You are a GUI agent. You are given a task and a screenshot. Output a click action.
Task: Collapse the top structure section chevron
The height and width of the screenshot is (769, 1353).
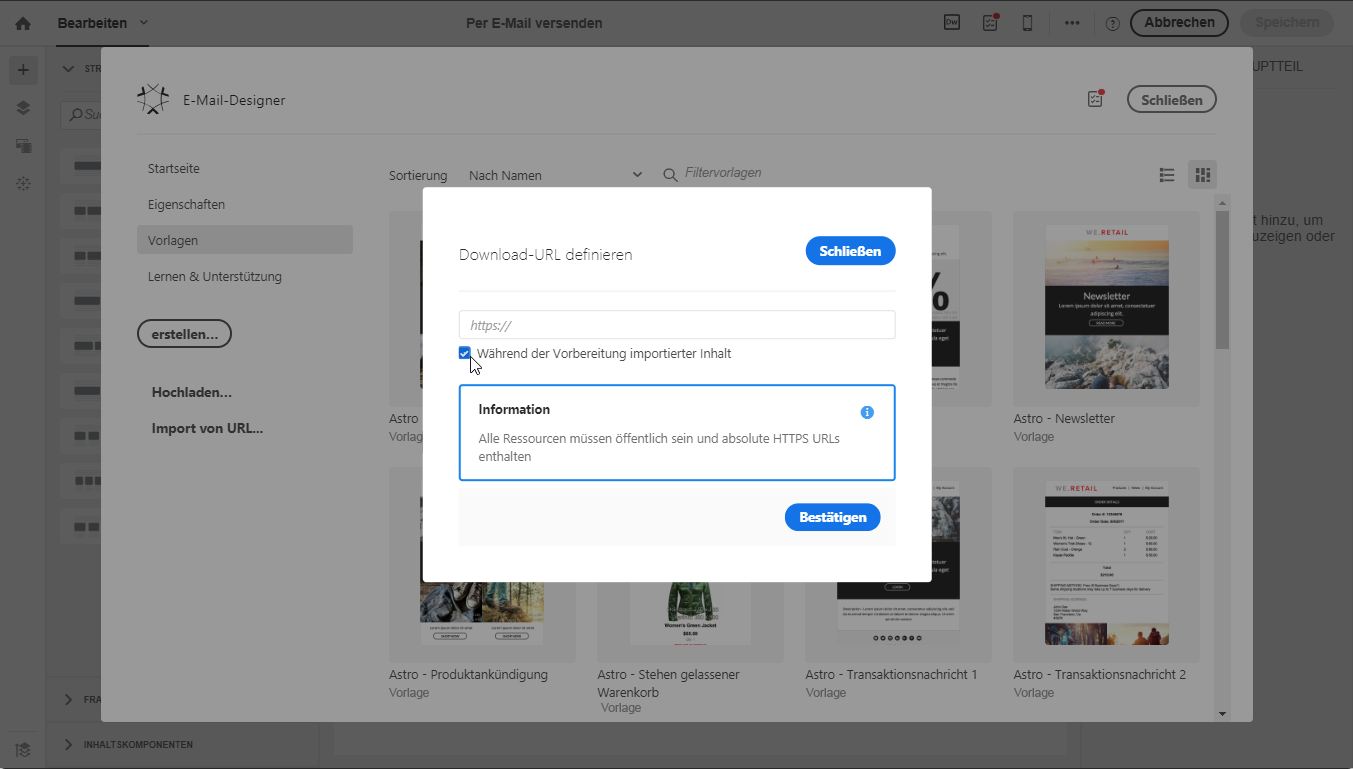(x=69, y=69)
